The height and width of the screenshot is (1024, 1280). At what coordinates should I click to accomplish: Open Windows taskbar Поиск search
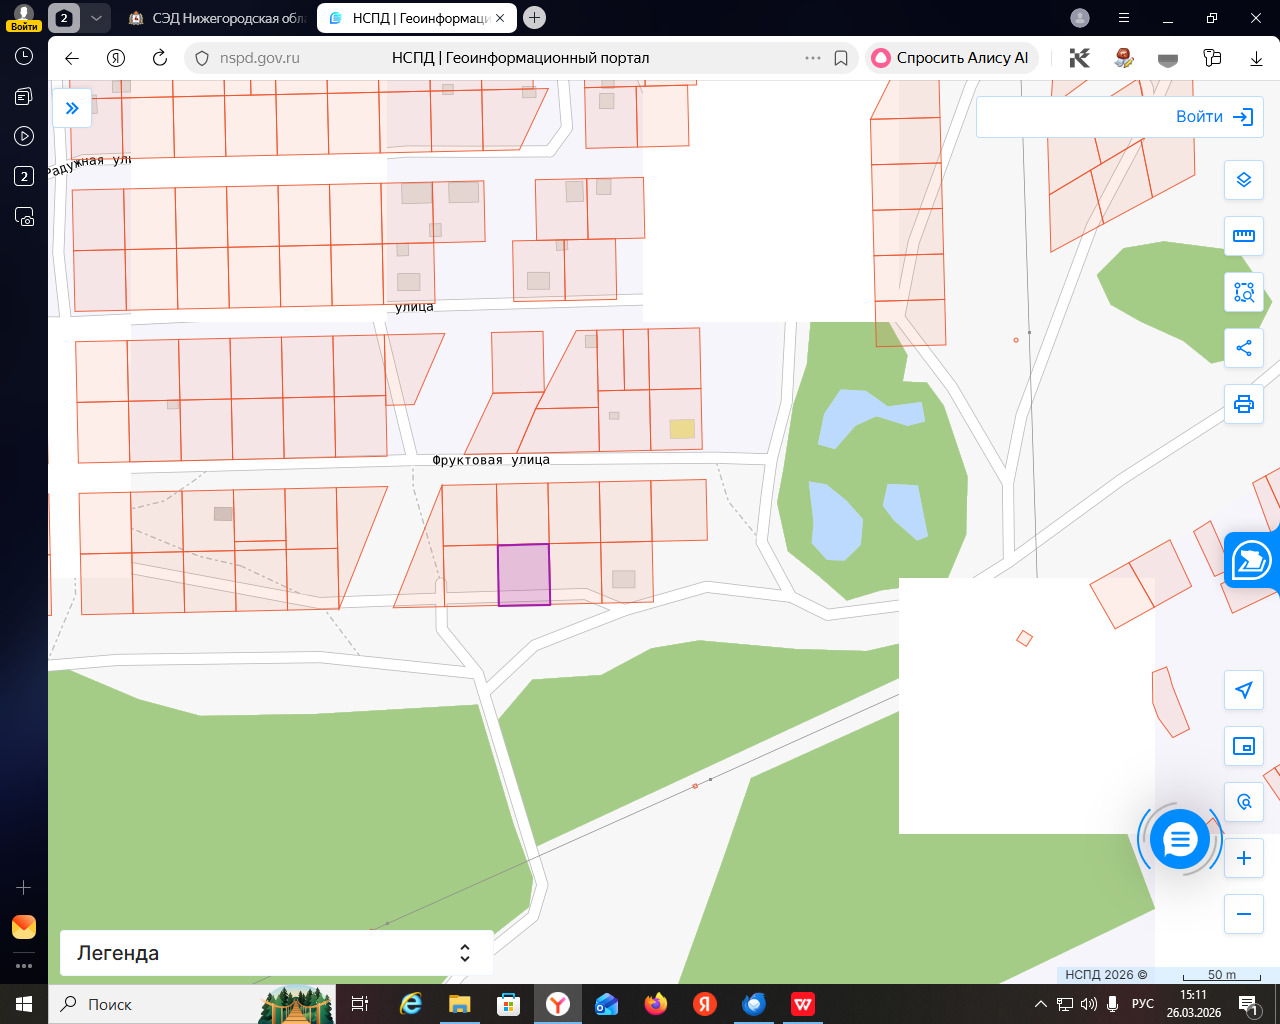point(96,1004)
